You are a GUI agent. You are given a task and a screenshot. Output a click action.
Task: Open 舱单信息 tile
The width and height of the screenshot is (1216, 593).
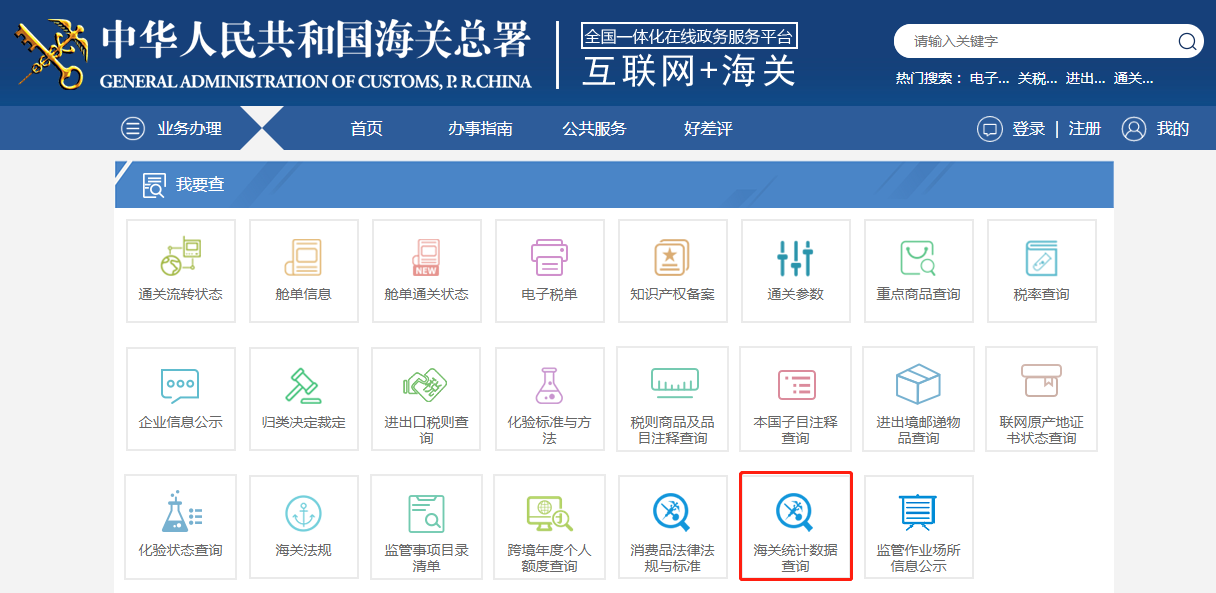[304, 271]
